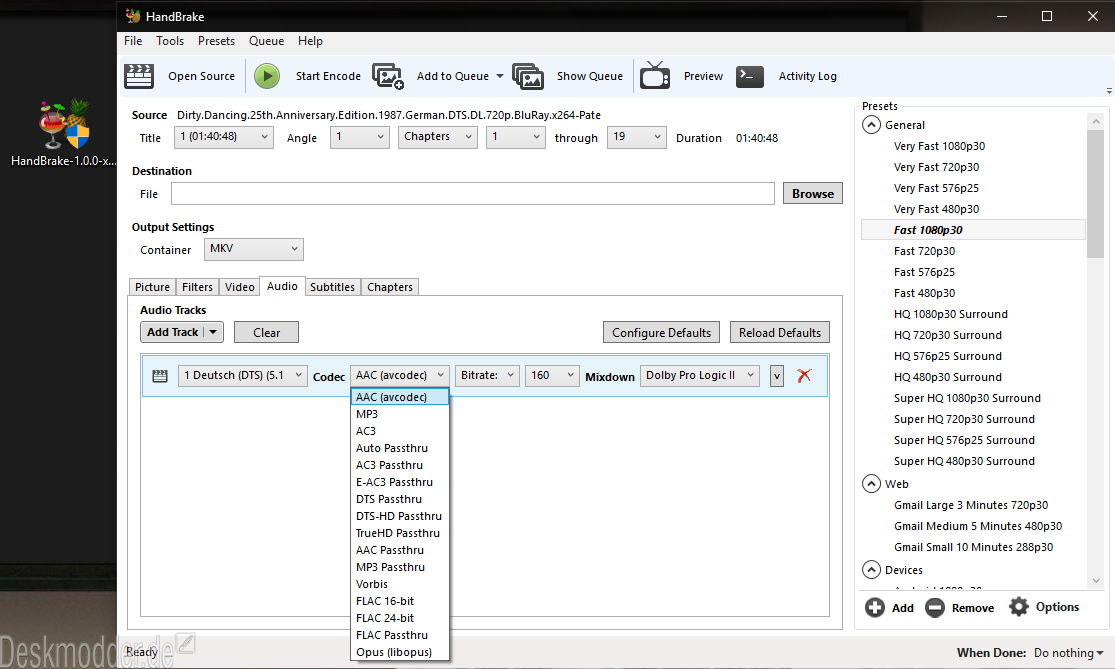Click the Browse button
The width and height of the screenshot is (1115, 669).
pyautogui.click(x=813, y=193)
